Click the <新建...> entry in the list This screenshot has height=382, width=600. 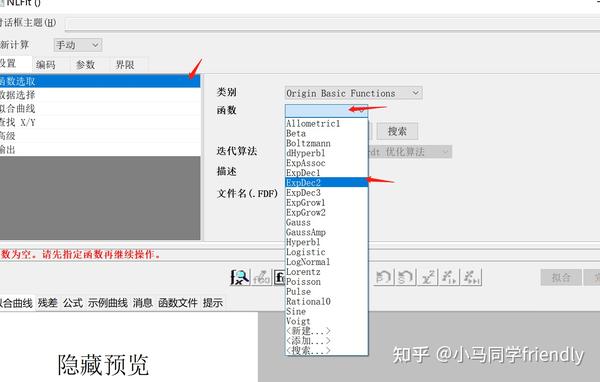tap(326, 331)
